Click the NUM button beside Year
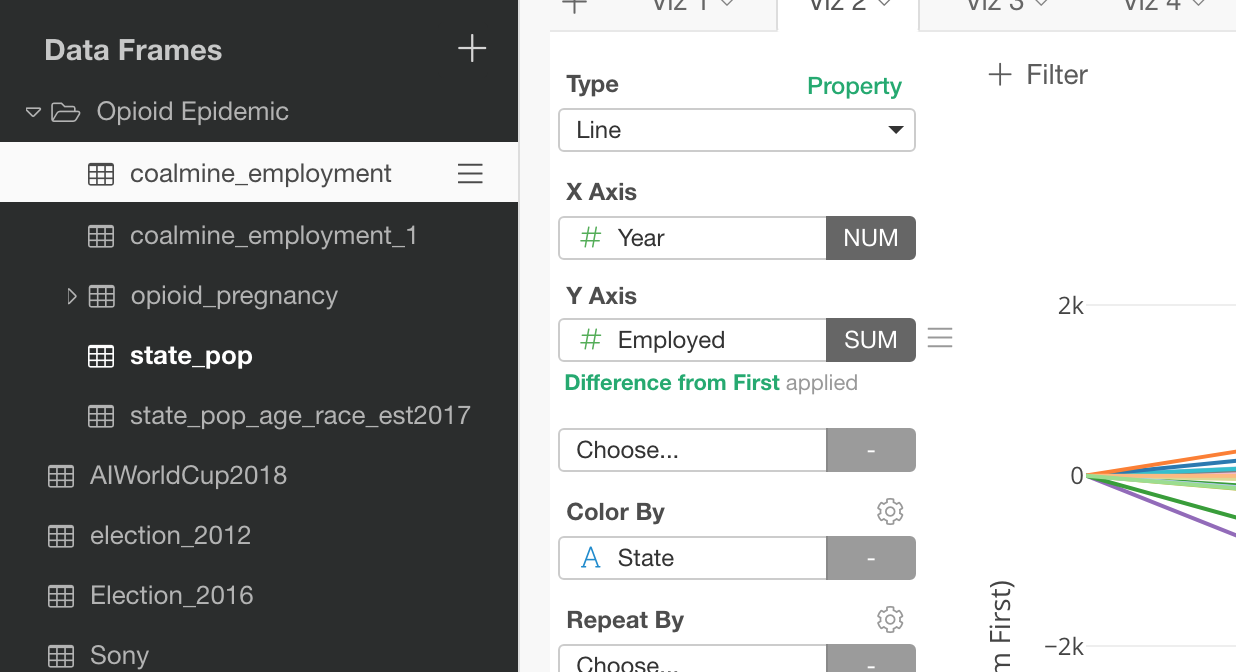The image size is (1236, 672). pos(871,238)
